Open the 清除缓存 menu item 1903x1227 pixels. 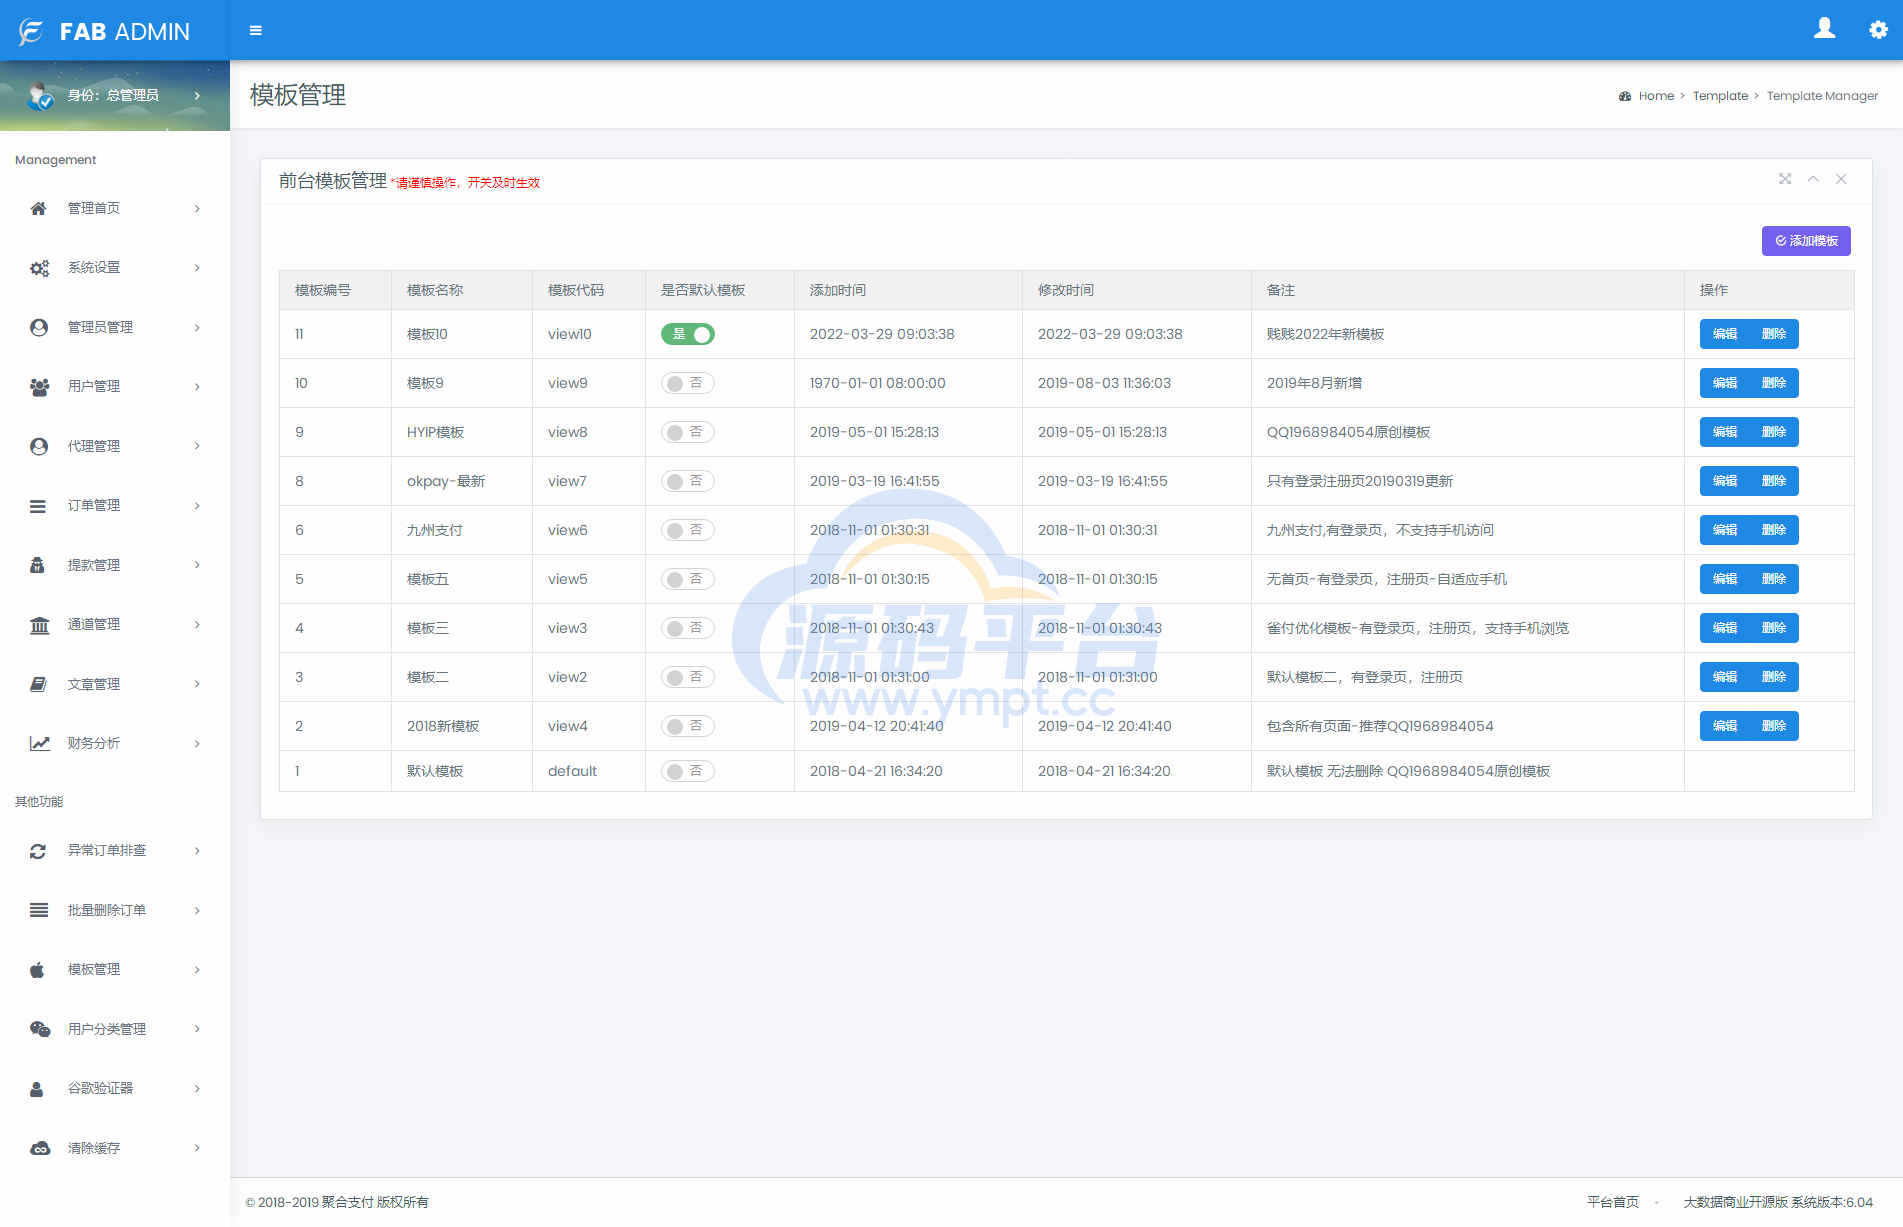[x=115, y=1148]
